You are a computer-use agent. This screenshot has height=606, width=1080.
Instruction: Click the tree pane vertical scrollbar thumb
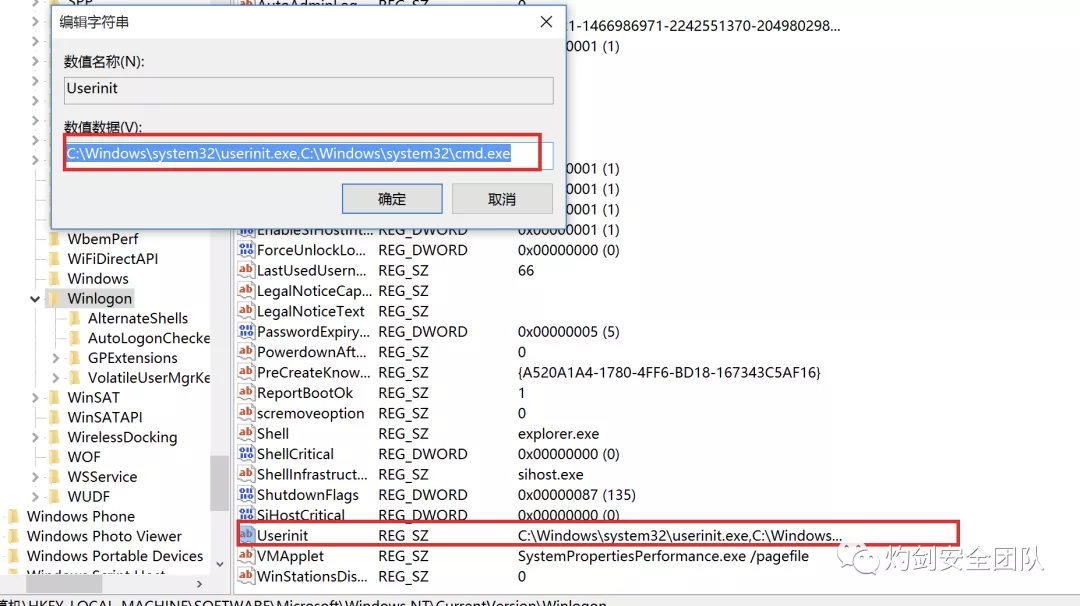[220, 483]
